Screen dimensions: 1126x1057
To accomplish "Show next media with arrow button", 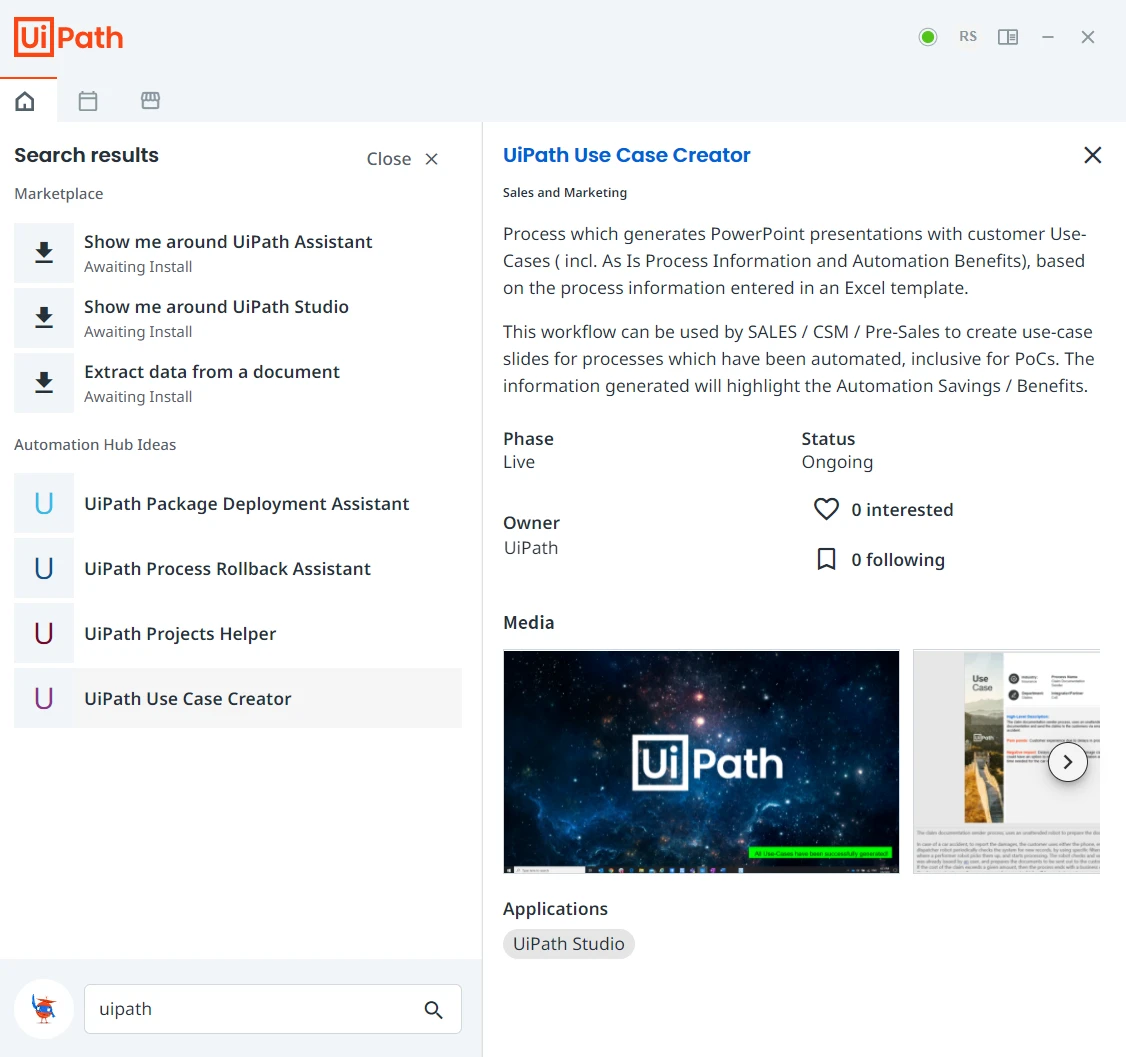I will (x=1067, y=762).
